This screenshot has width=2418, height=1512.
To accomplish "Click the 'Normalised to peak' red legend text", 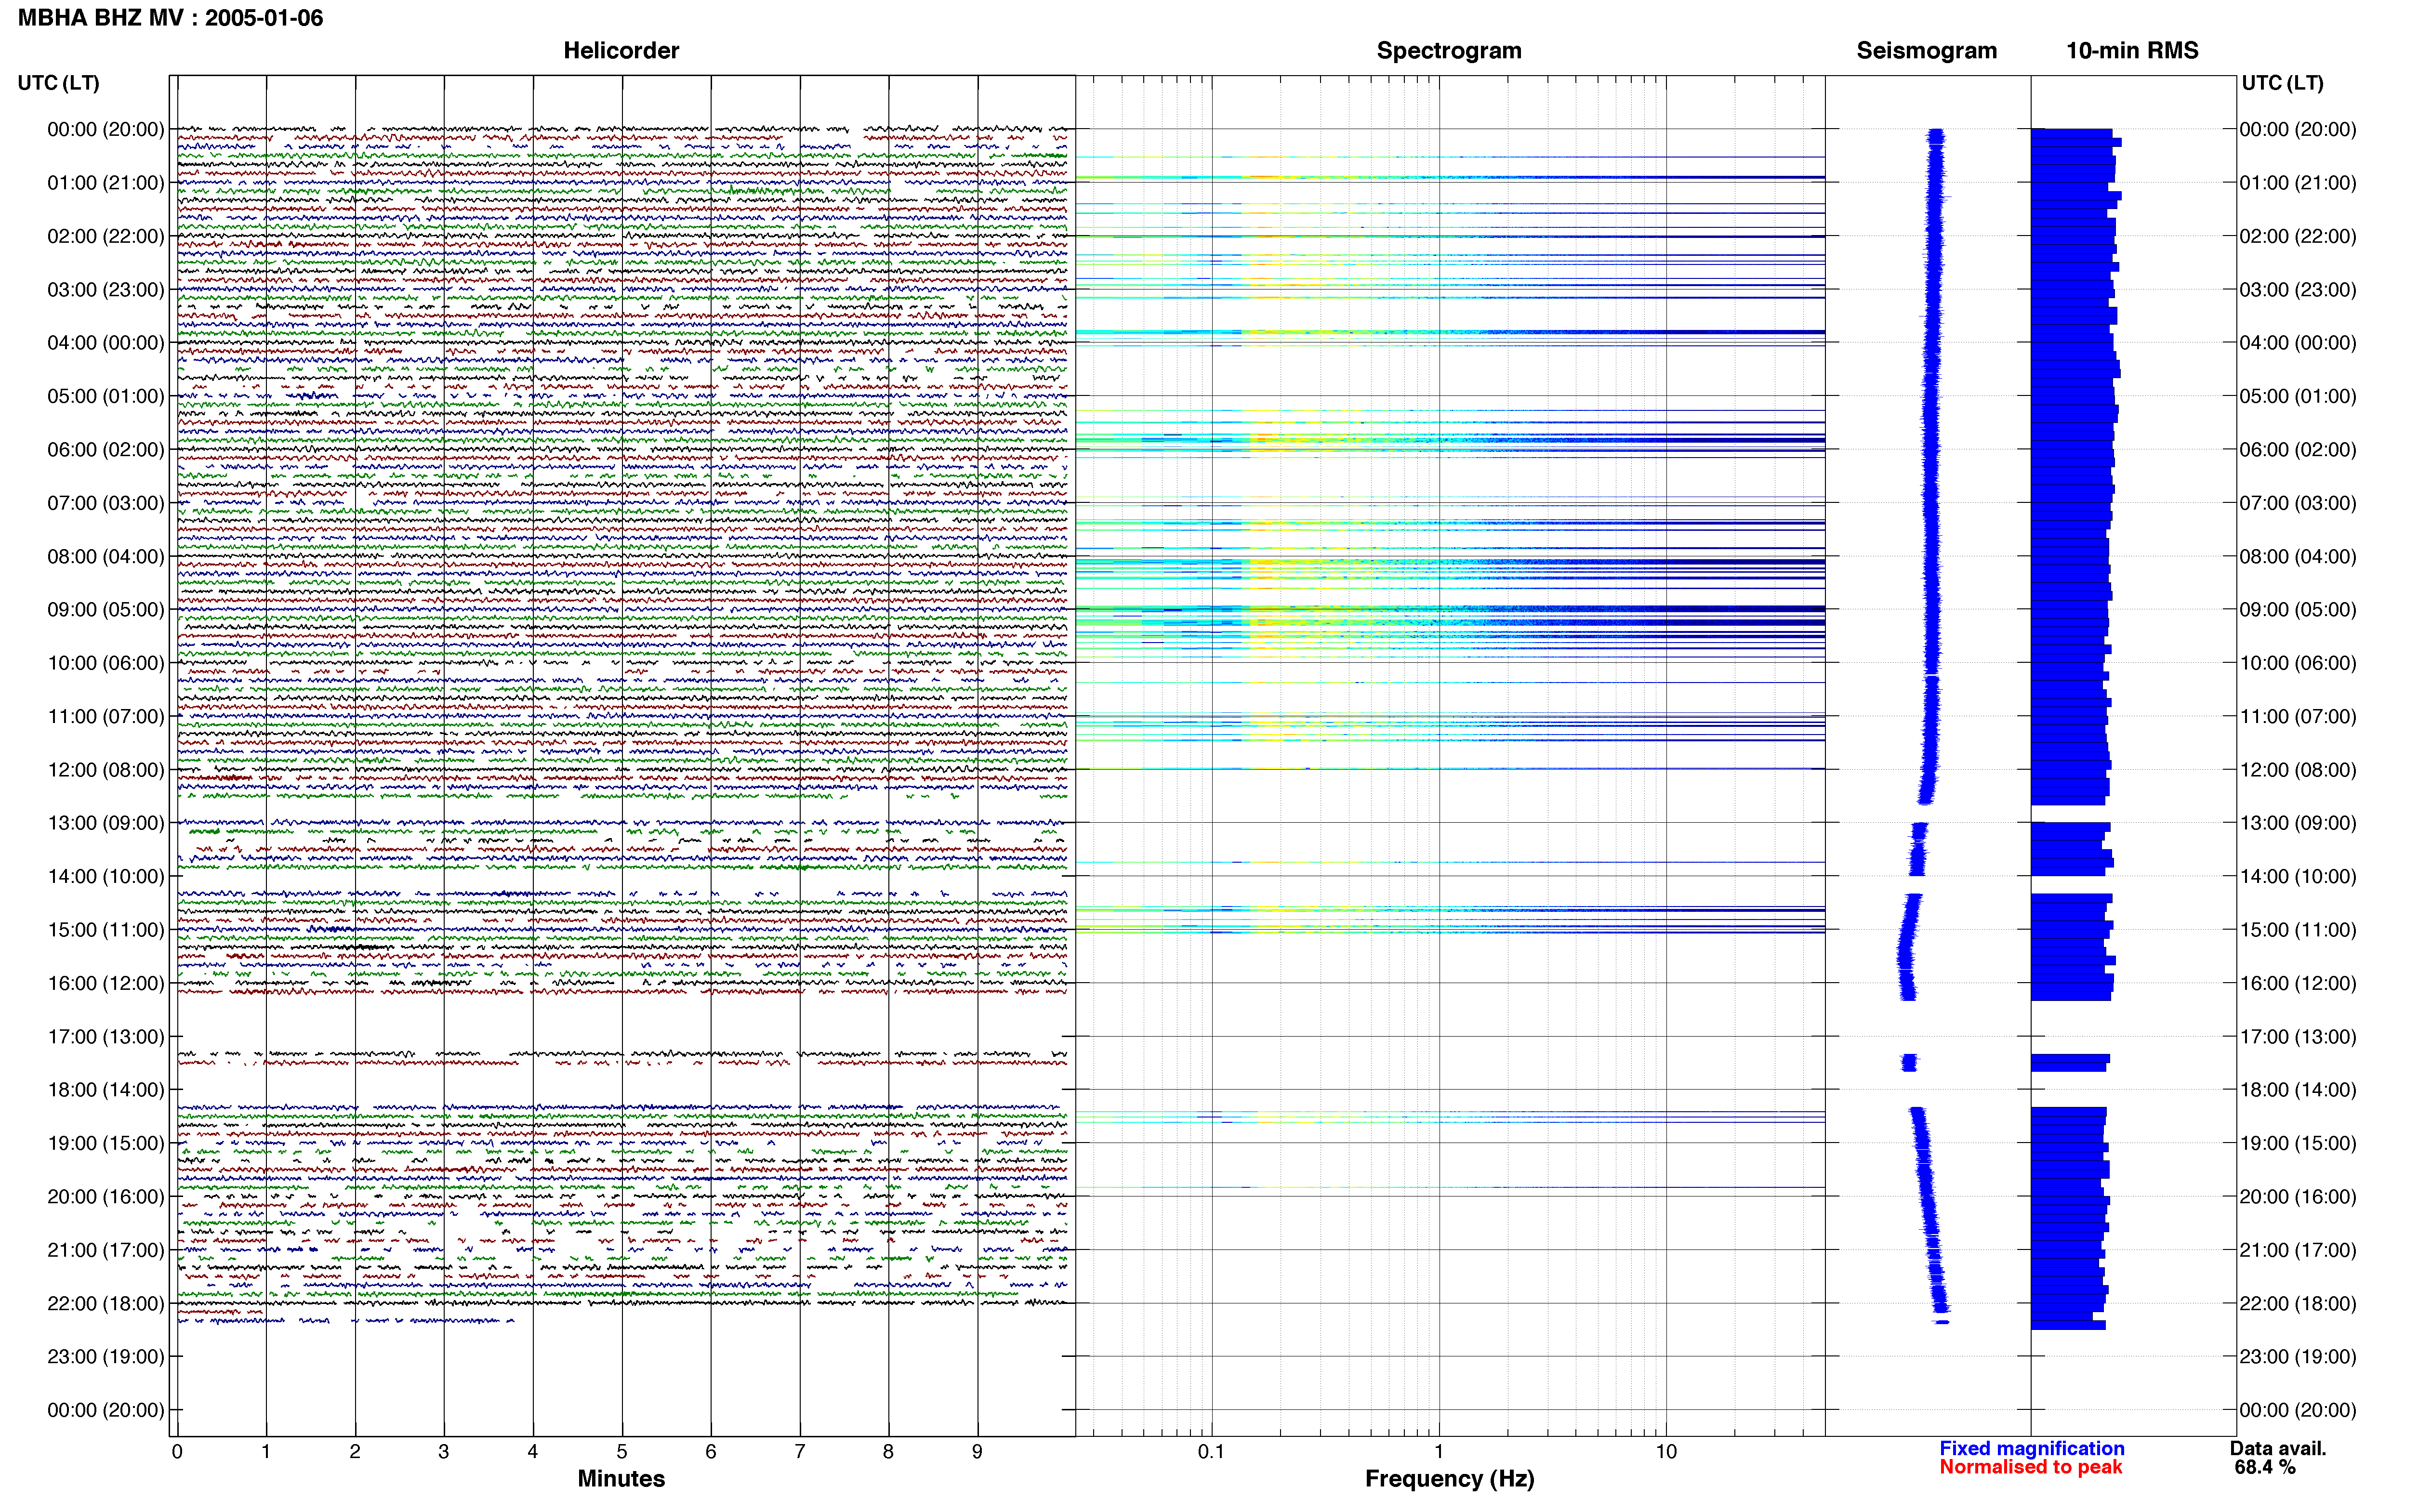I will [2030, 1468].
